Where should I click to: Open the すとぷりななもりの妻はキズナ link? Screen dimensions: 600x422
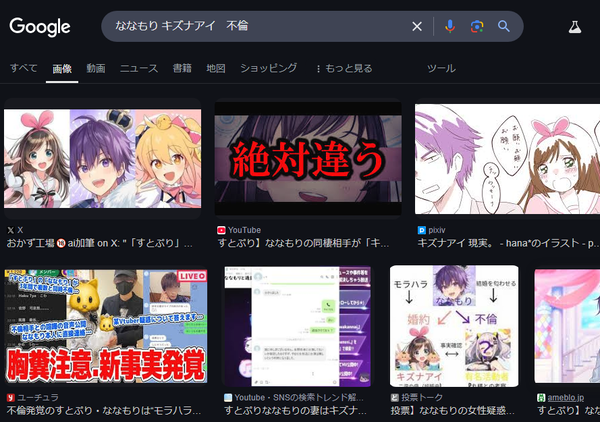coord(295,411)
